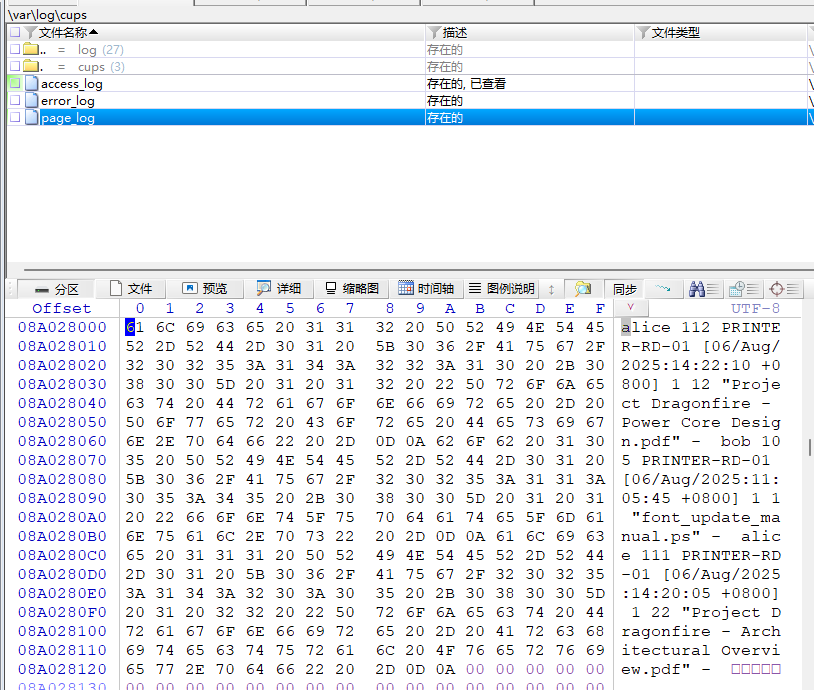Image resolution: width=814 pixels, height=690 pixels.
Task: Click the filter icon beside 描述
Action: coord(435,32)
